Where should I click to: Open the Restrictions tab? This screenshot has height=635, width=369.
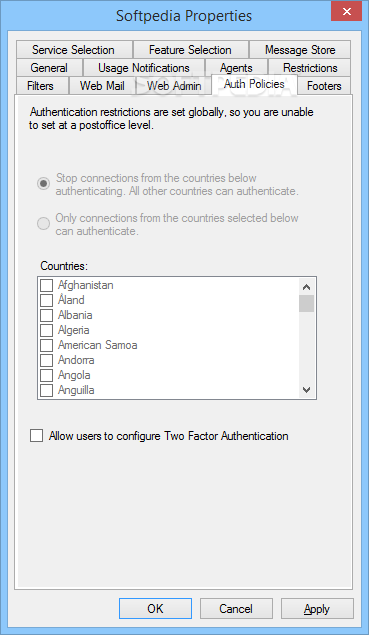310,68
